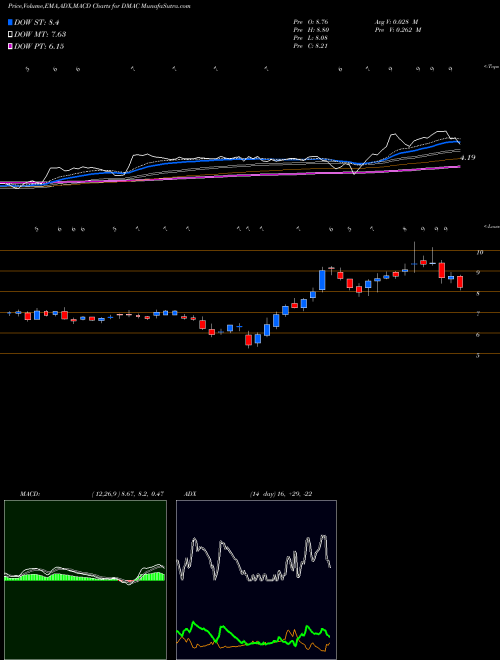This screenshot has width=500, height=660.
Task: Click the price axis label 9
Action: (x=478, y=273)
